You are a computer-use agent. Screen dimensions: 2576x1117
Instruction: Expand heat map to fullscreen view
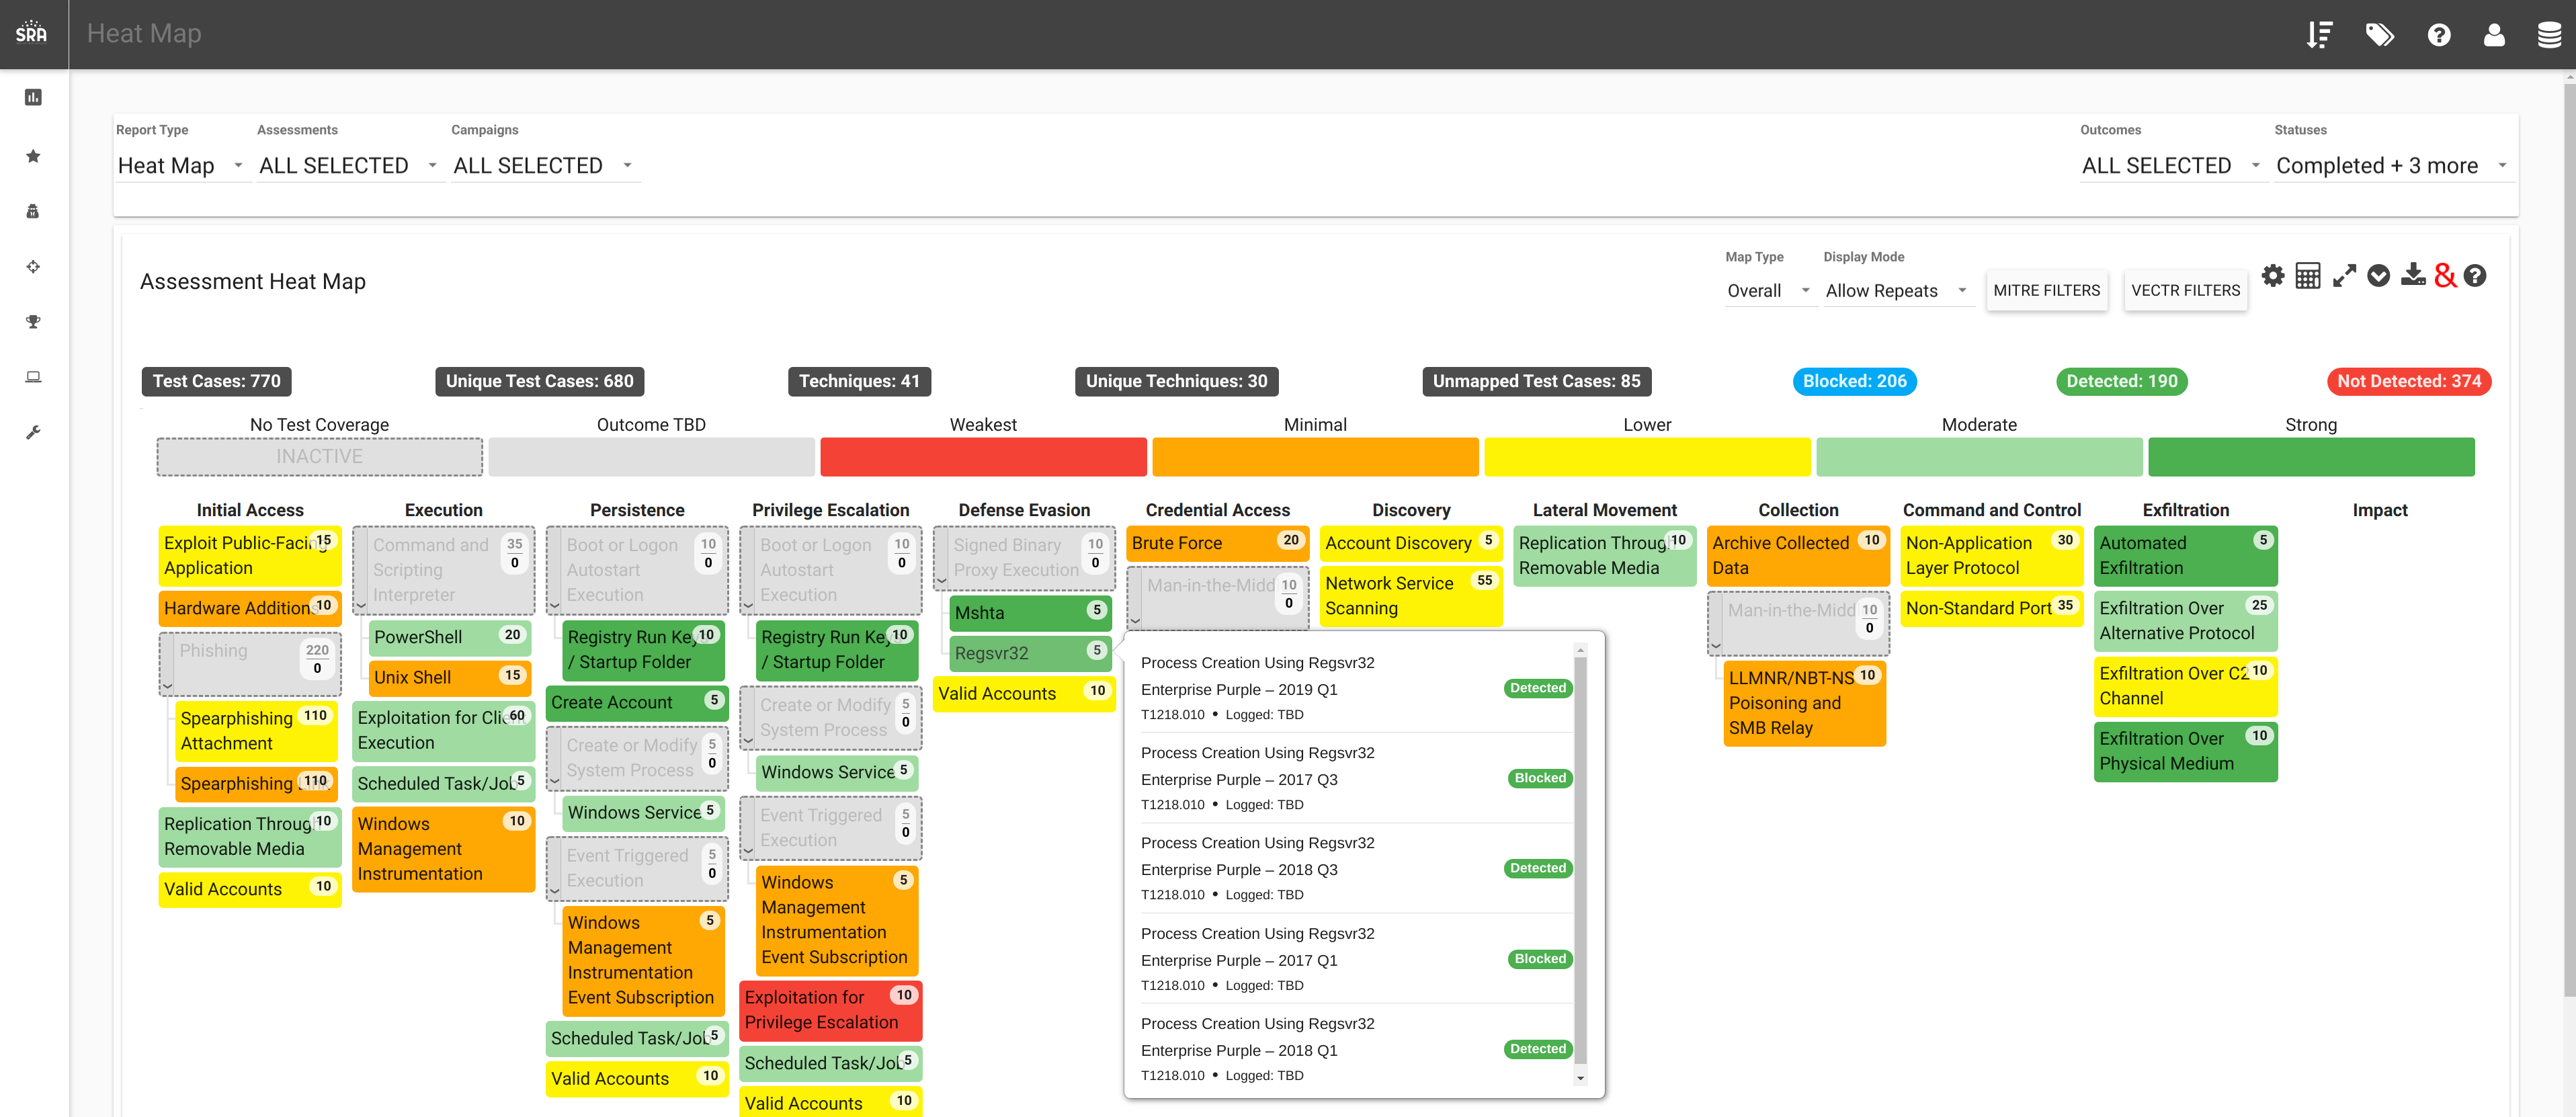pyautogui.click(x=2344, y=276)
